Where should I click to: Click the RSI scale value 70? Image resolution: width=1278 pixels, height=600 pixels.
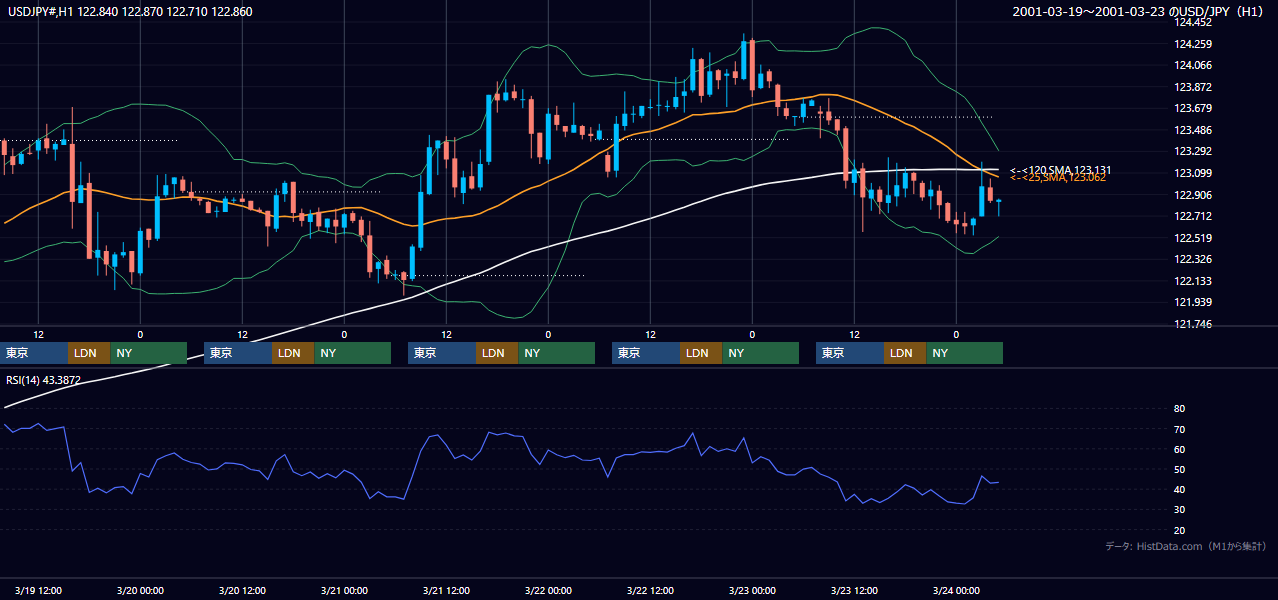click(x=1180, y=429)
